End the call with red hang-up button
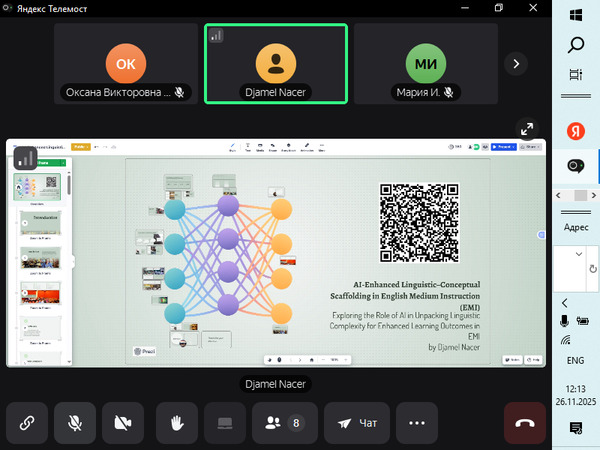Screen dimensions: 600x450 click(524, 423)
